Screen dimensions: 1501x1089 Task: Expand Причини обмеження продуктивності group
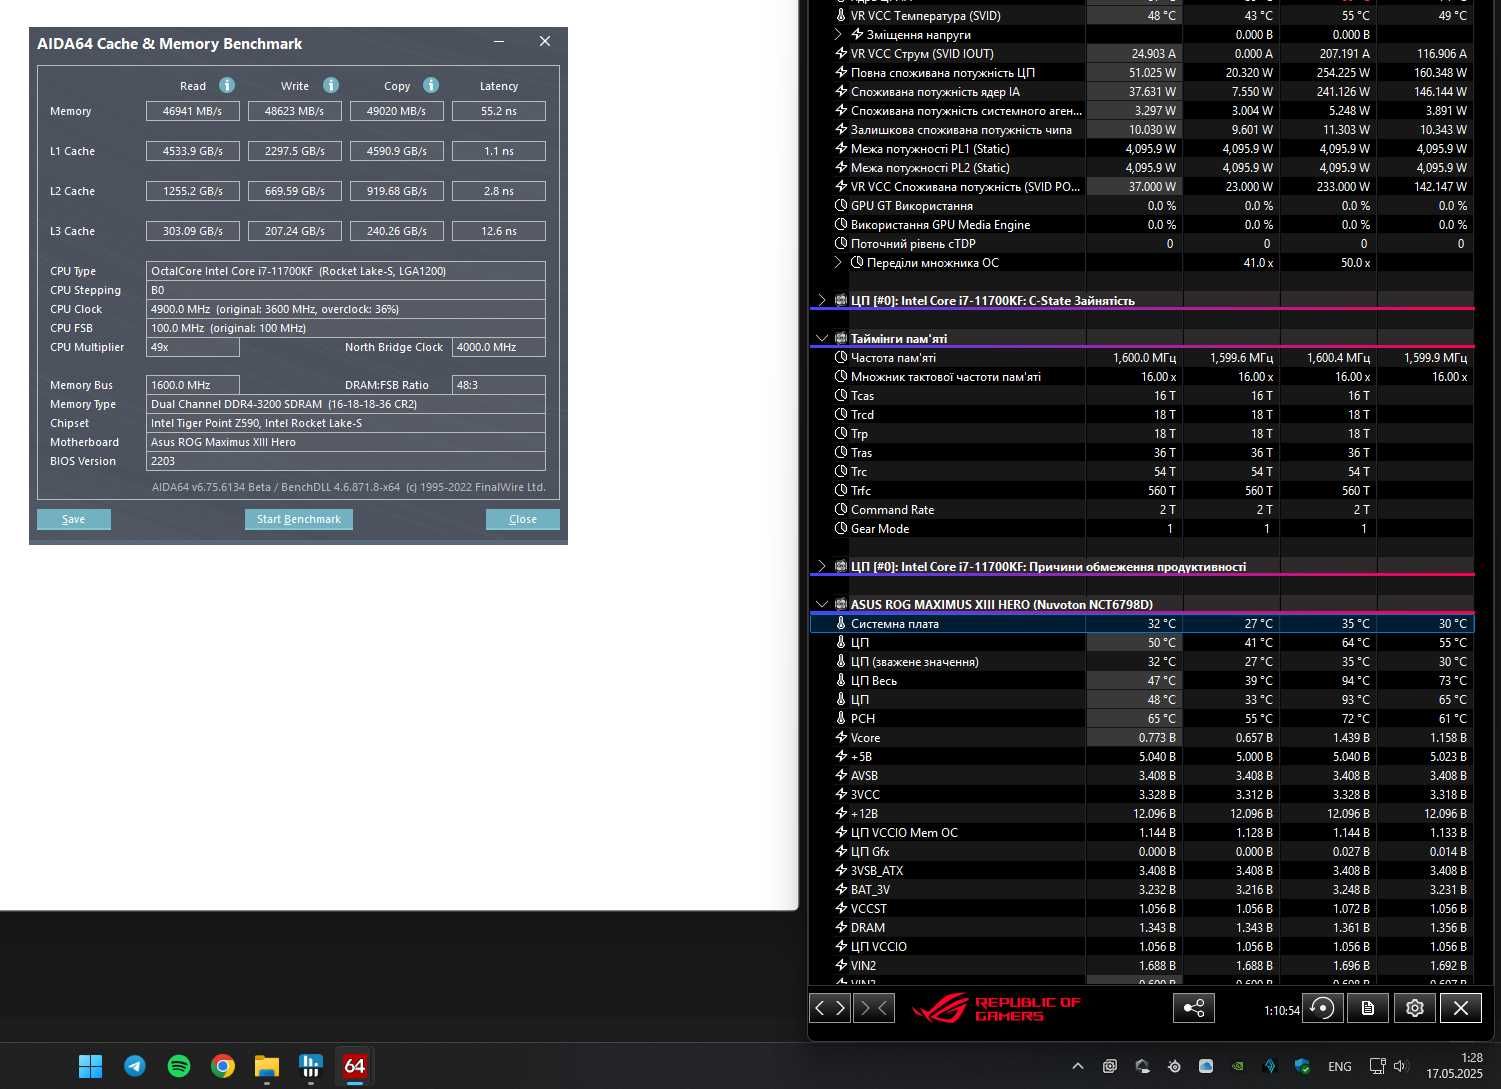tap(822, 566)
